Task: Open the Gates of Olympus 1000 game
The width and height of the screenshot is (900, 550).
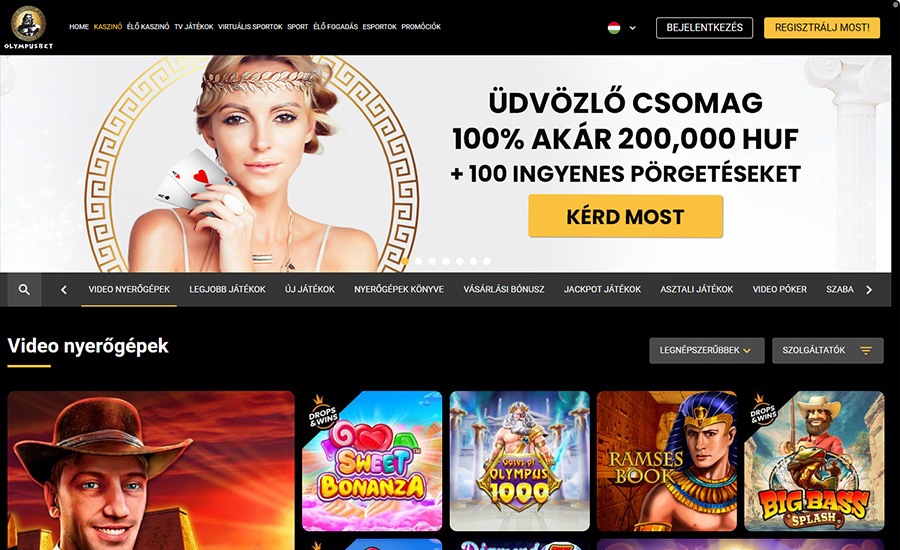Action: [519, 461]
